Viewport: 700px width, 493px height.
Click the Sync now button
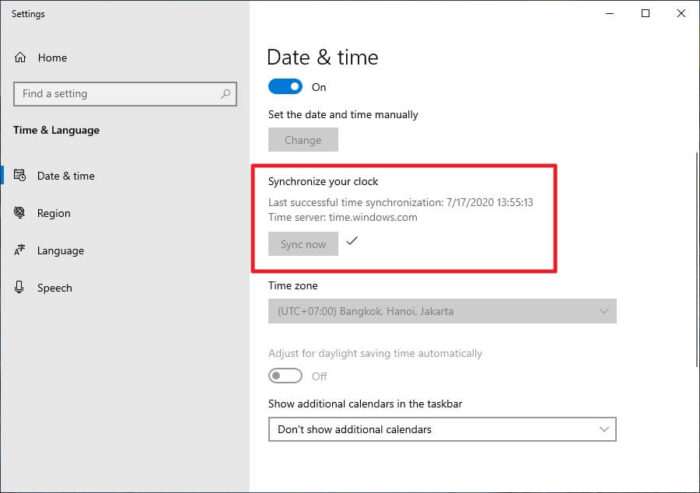[303, 244]
